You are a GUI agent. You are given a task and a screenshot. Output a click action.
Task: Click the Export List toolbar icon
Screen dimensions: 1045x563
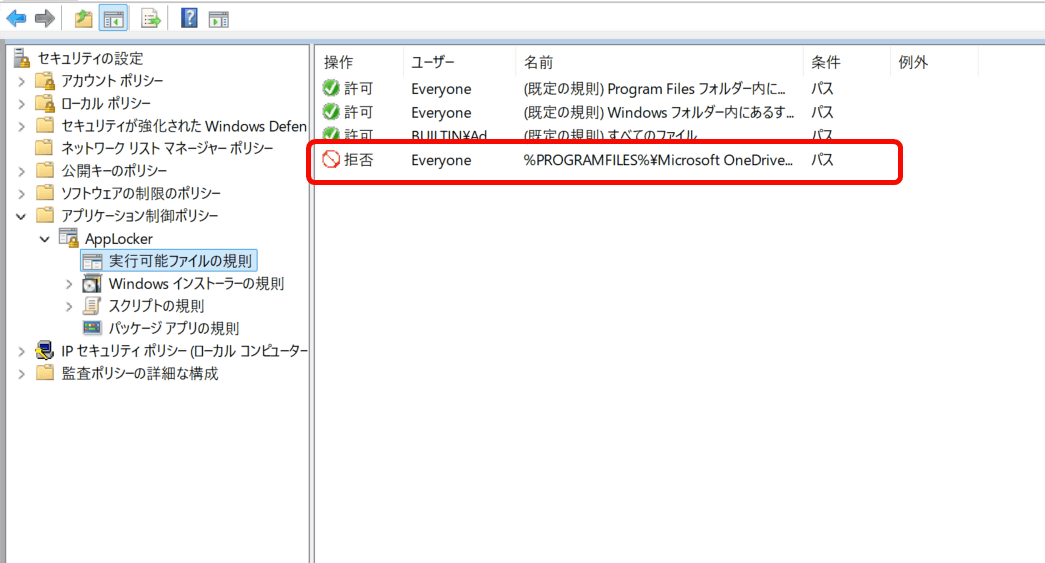150,18
